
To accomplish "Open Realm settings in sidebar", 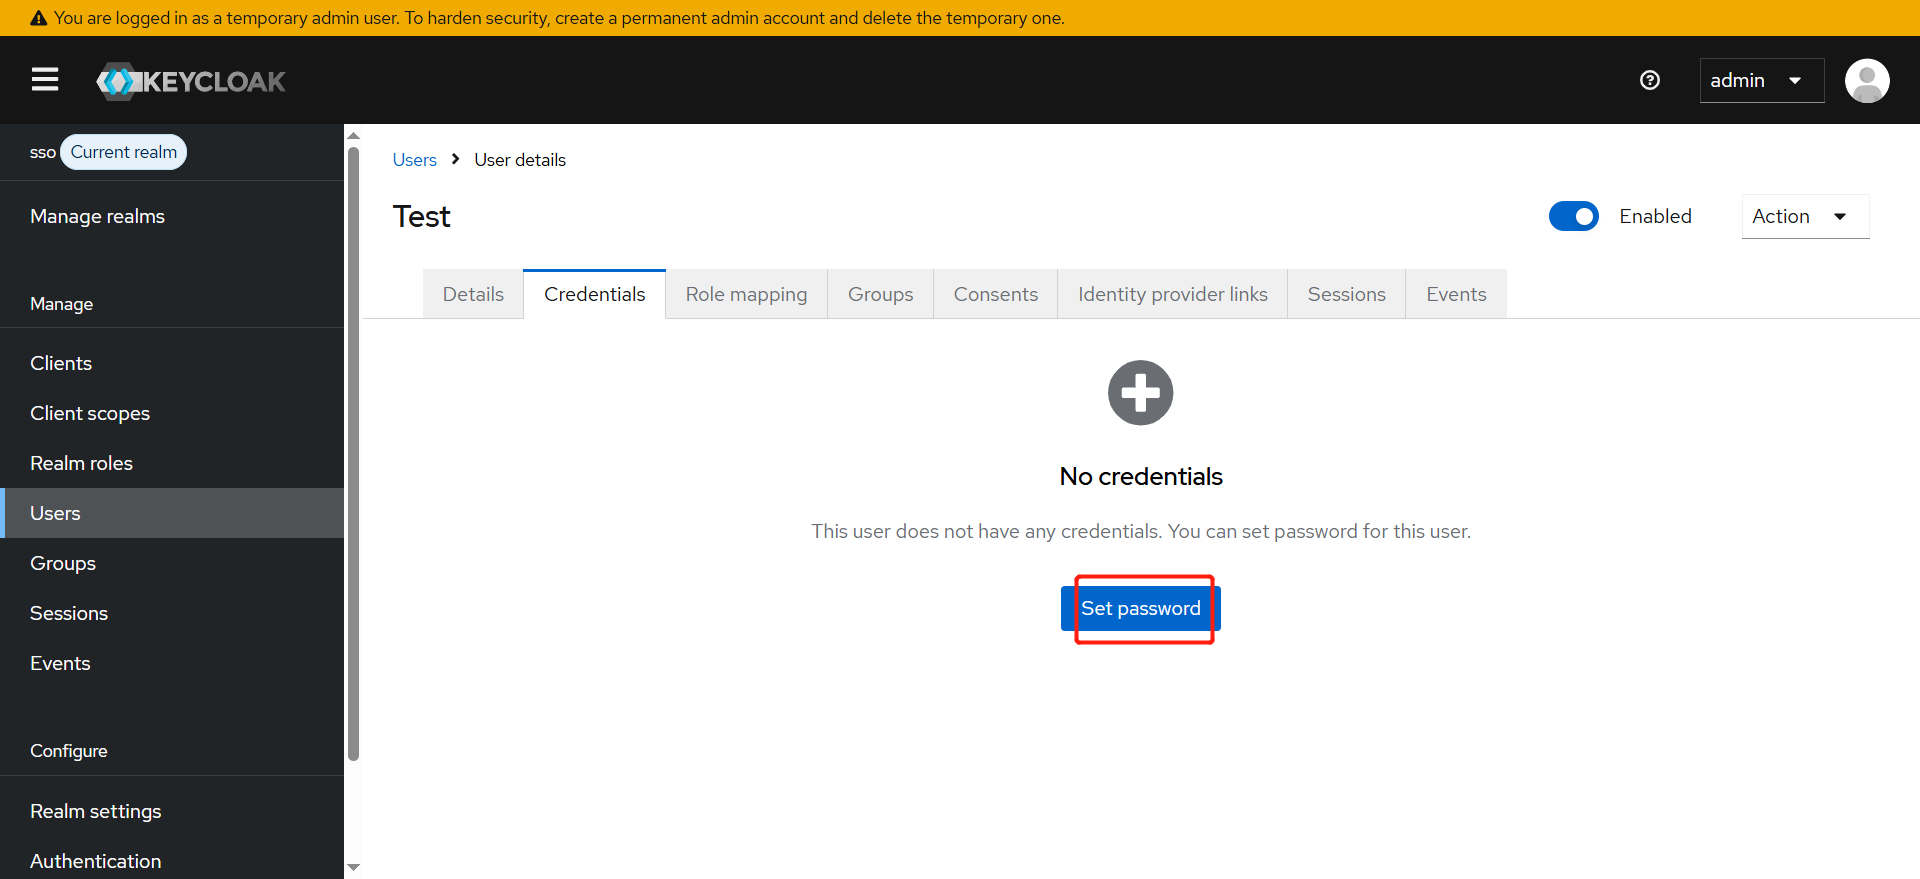I will coord(172,811).
